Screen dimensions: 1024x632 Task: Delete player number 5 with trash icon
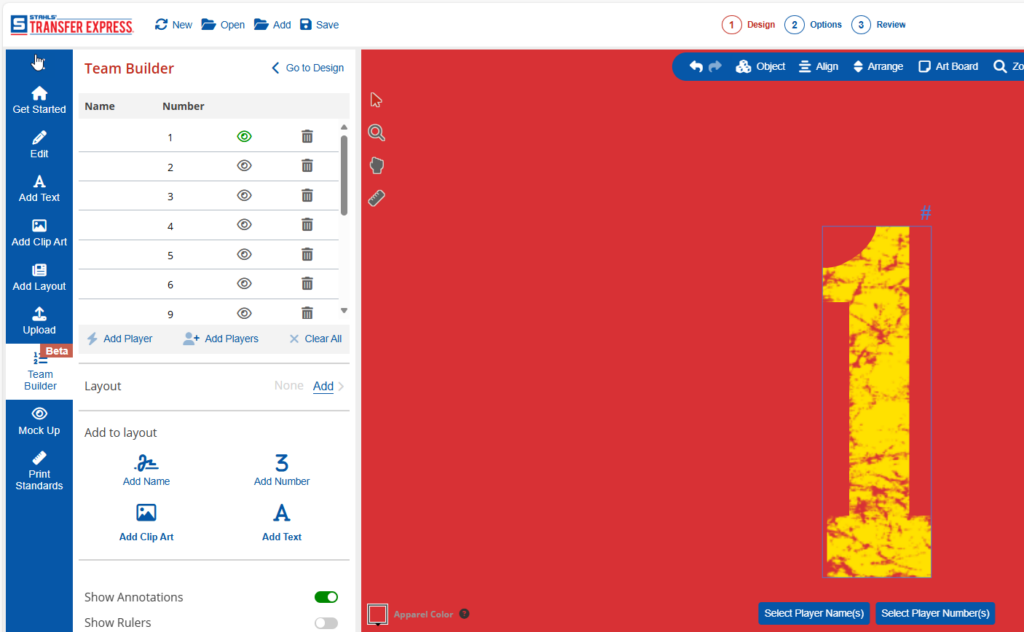click(307, 254)
